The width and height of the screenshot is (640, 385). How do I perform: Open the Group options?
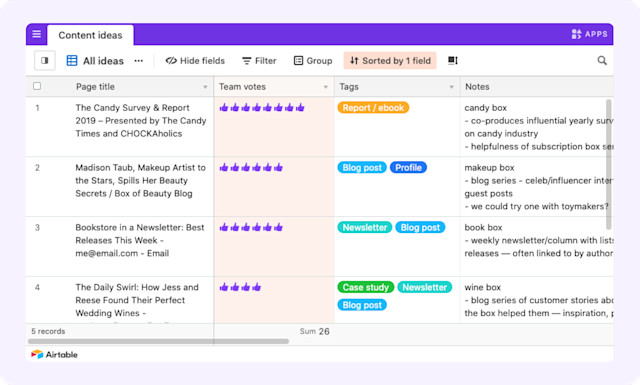313,60
